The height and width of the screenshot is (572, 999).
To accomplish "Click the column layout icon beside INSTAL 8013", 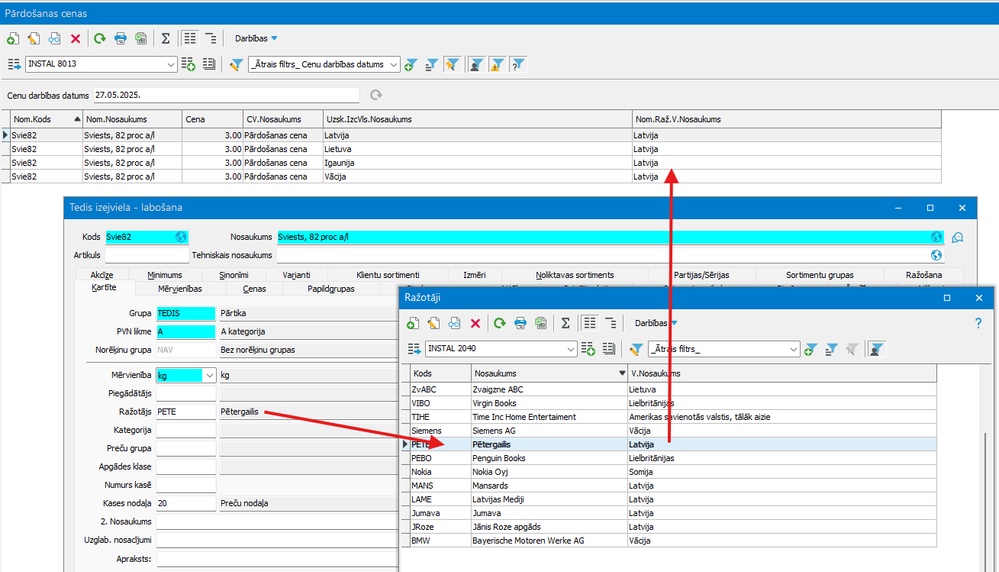I will pyautogui.click(x=14, y=64).
